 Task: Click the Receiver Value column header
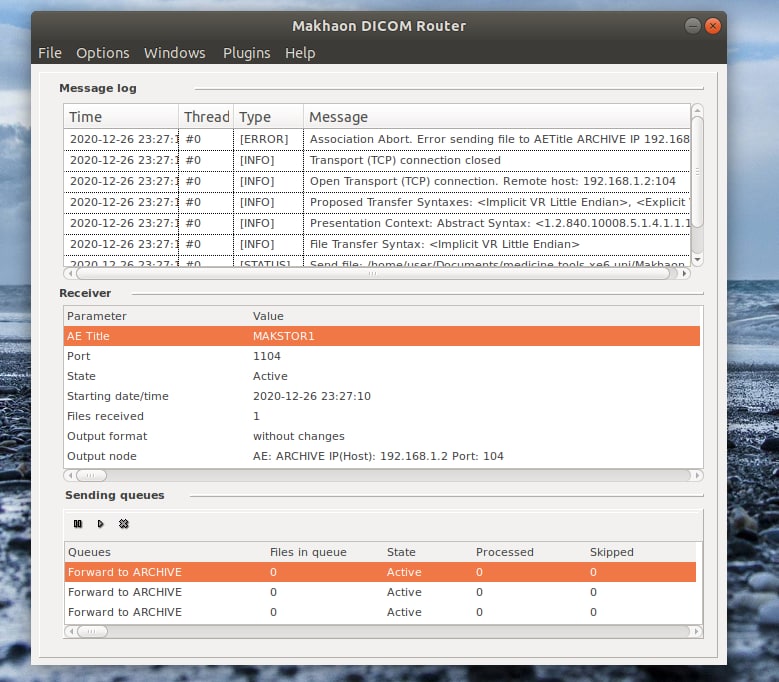(474, 316)
